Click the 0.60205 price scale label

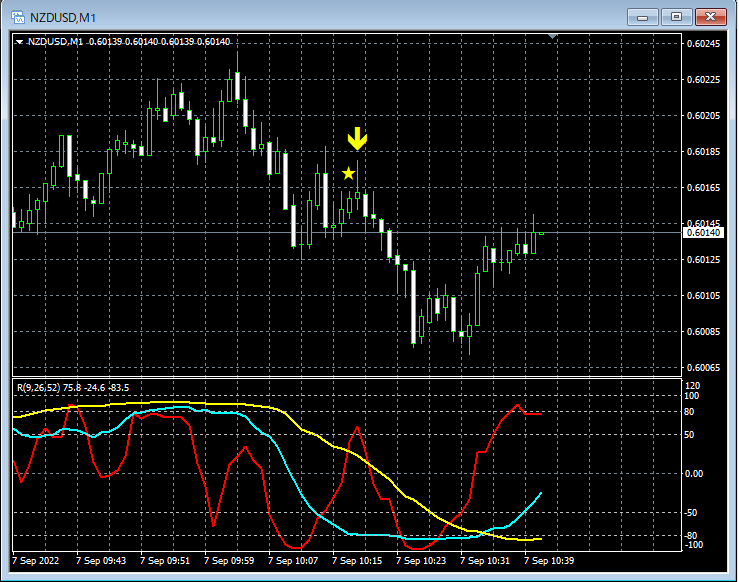[x=704, y=116]
